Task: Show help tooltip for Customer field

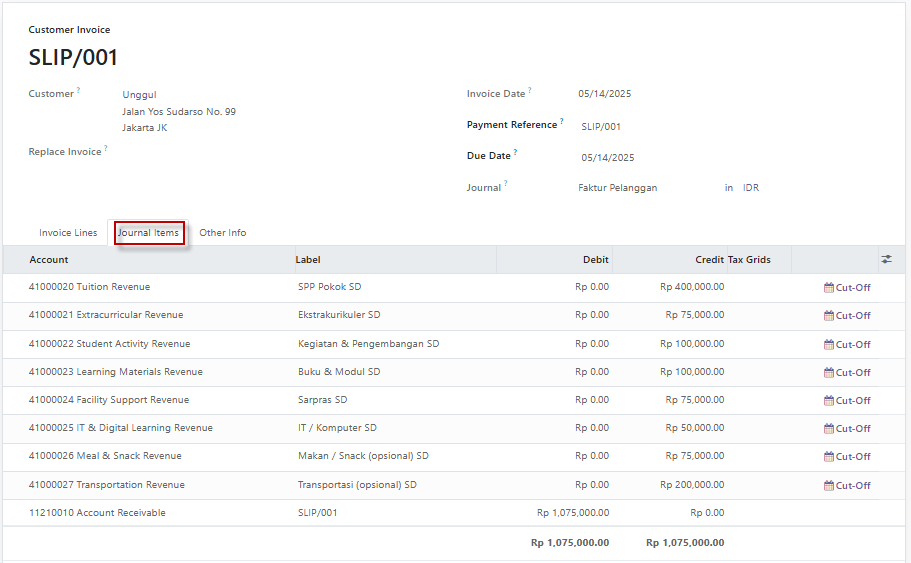Action: [x=78, y=90]
